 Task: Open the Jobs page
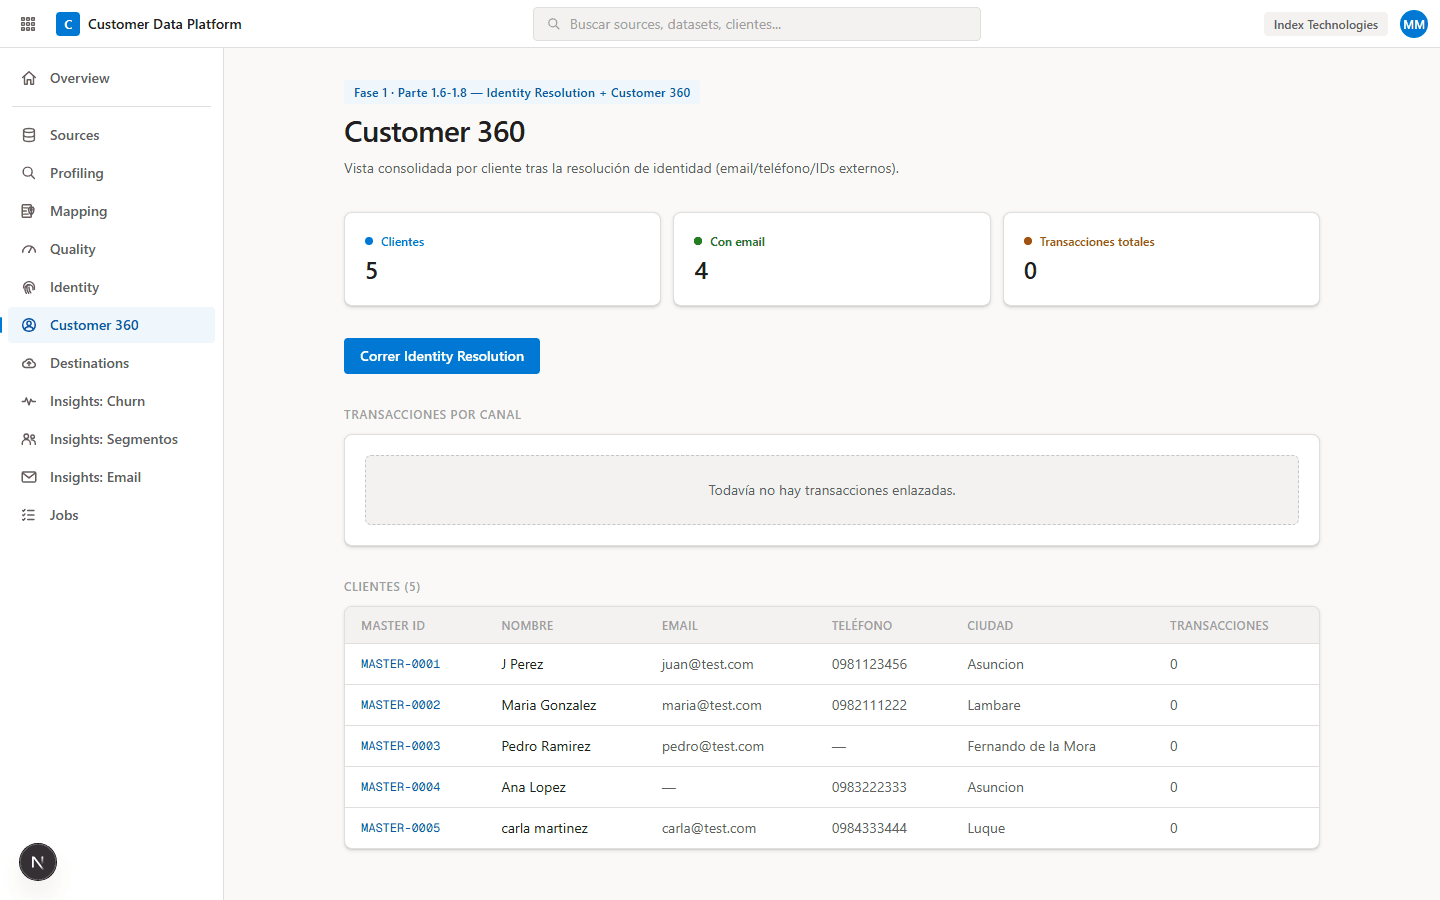point(111,515)
